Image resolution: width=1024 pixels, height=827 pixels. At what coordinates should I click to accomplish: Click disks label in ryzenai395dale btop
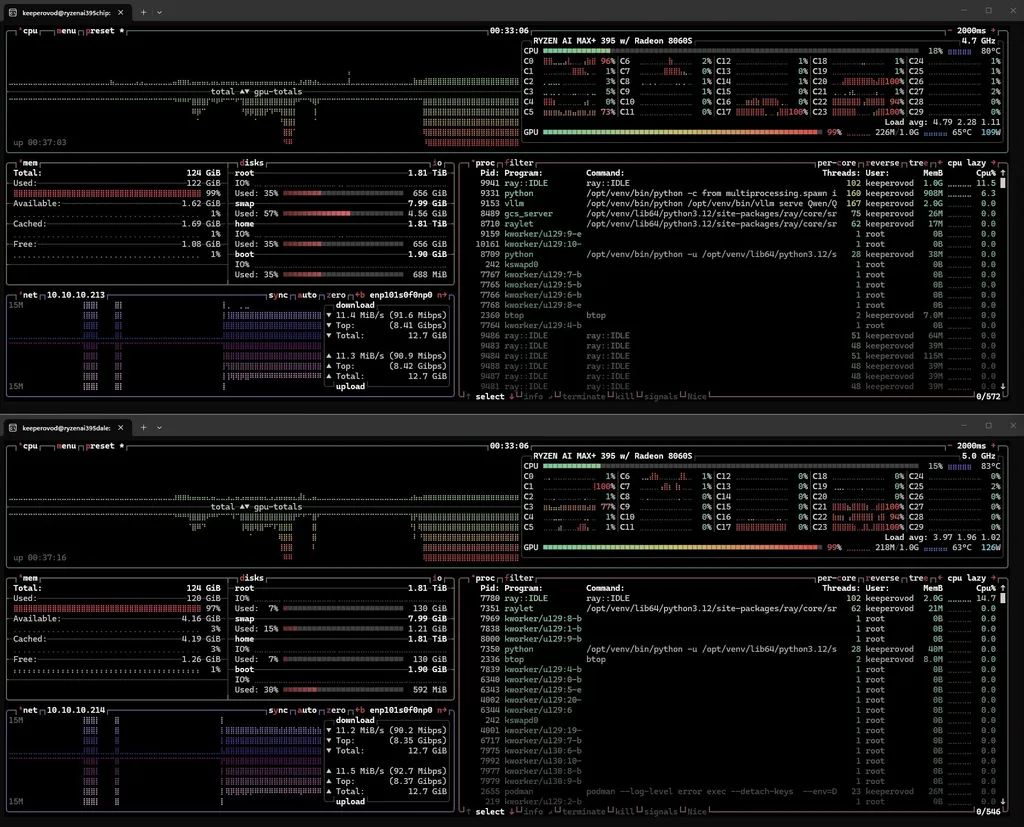click(252, 578)
